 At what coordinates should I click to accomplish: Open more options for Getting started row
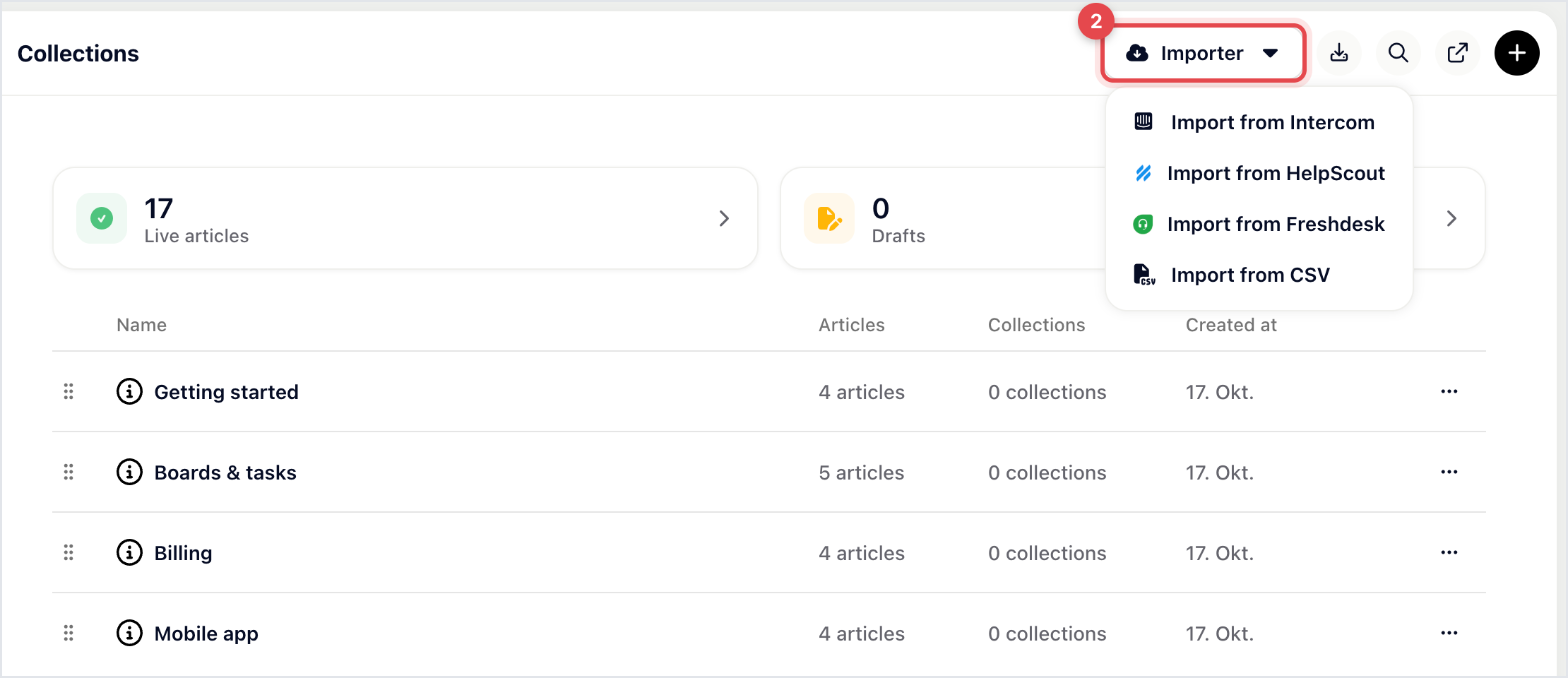point(1449,392)
